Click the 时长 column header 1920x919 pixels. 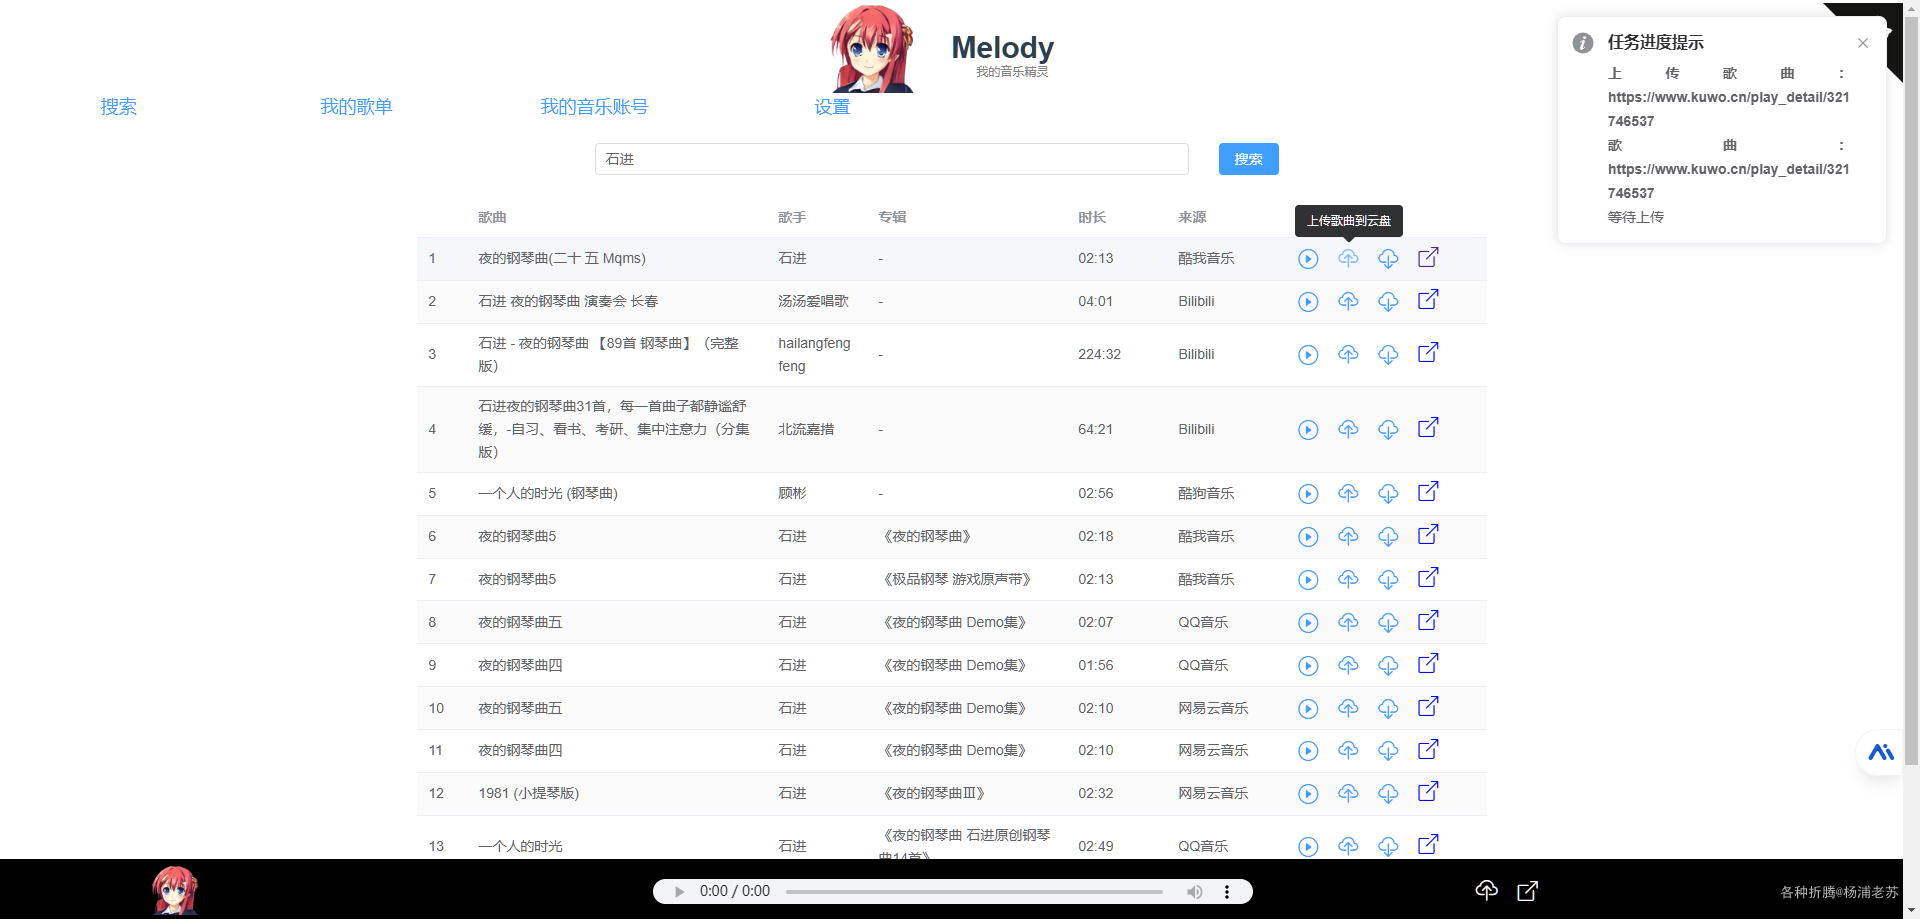coord(1092,217)
